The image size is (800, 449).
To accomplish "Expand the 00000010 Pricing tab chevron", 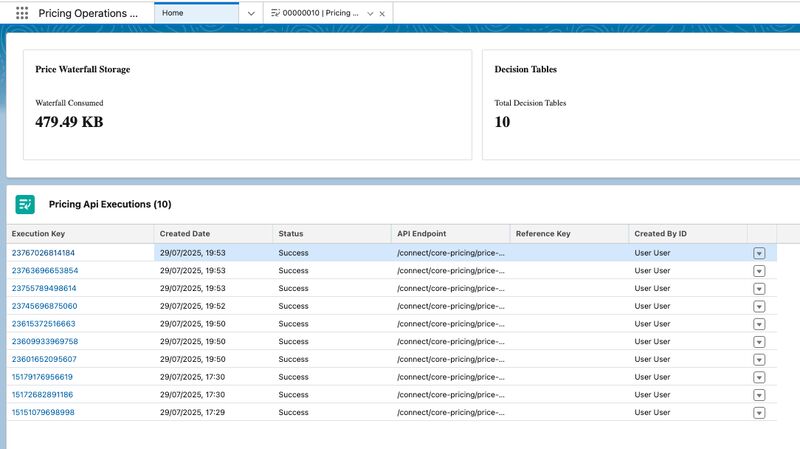I will click(x=370, y=13).
